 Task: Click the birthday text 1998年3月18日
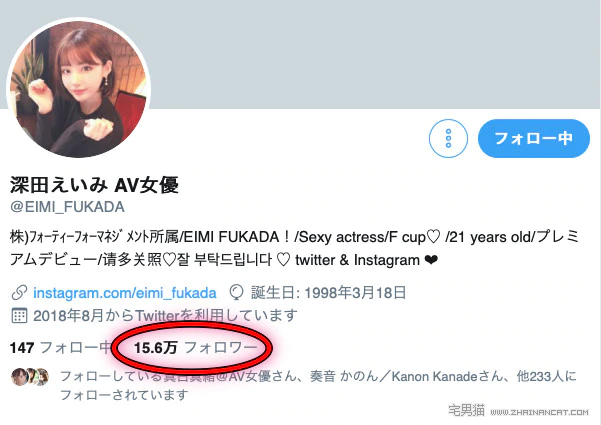[x=355, y=293]
